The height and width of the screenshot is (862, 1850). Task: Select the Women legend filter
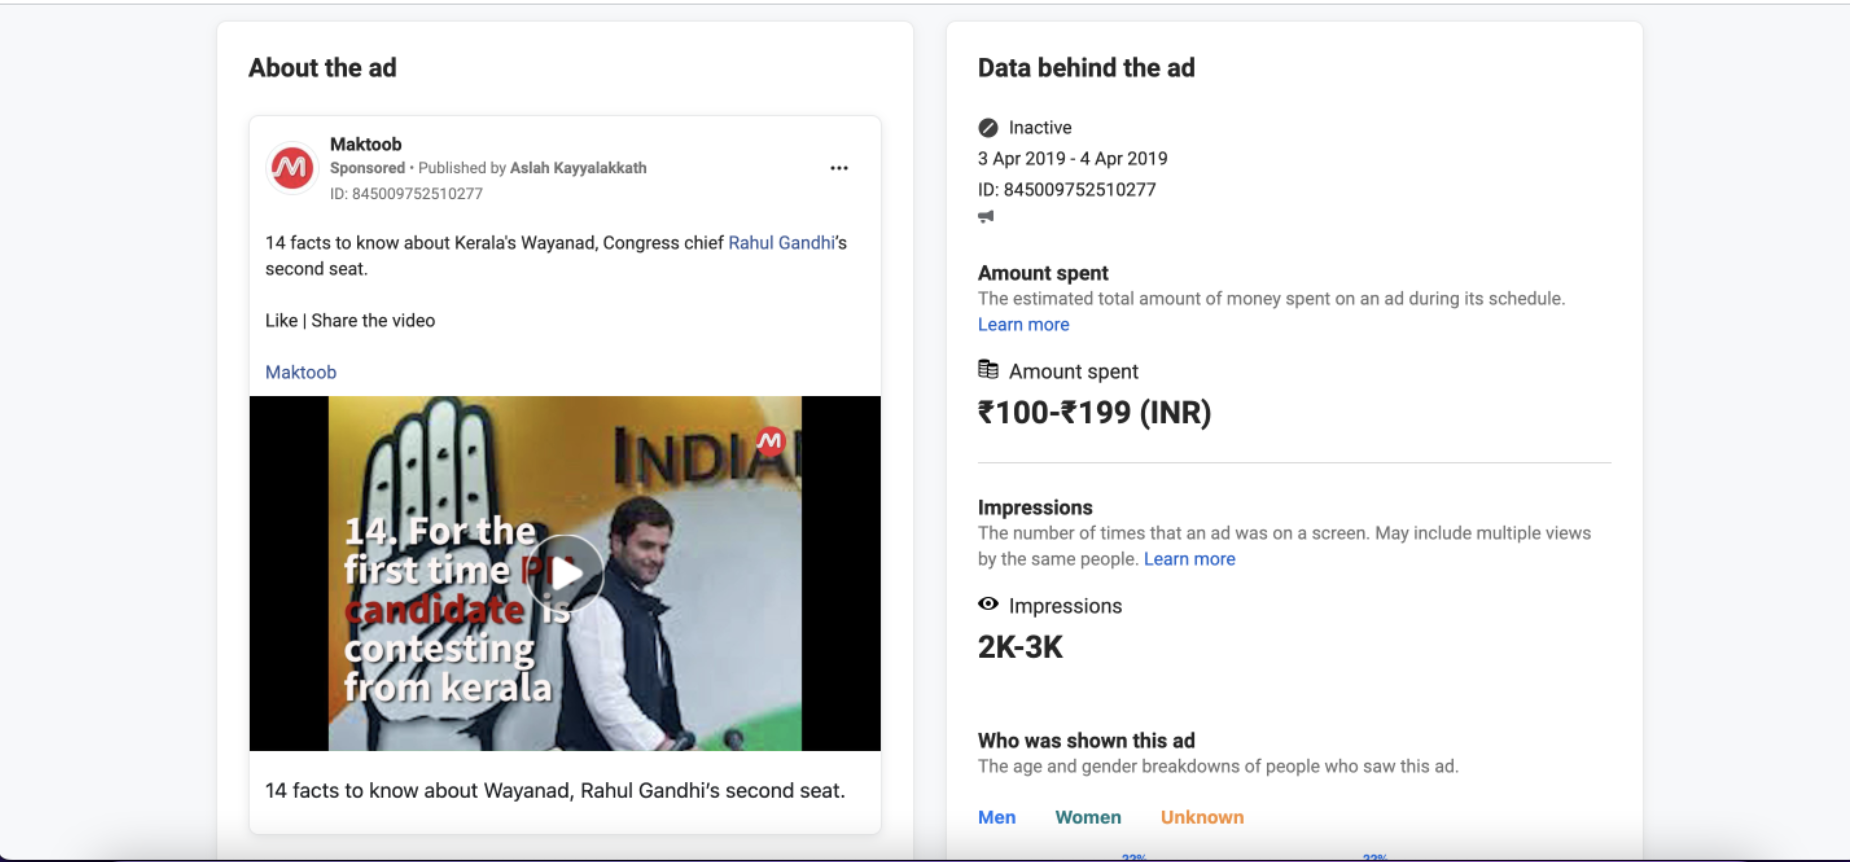tap(1088, 817)
